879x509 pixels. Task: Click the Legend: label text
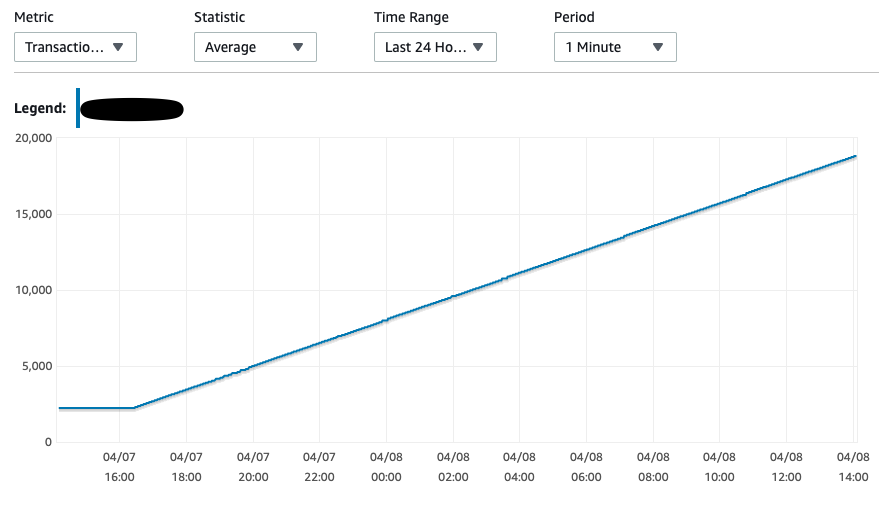coord(40,108)
